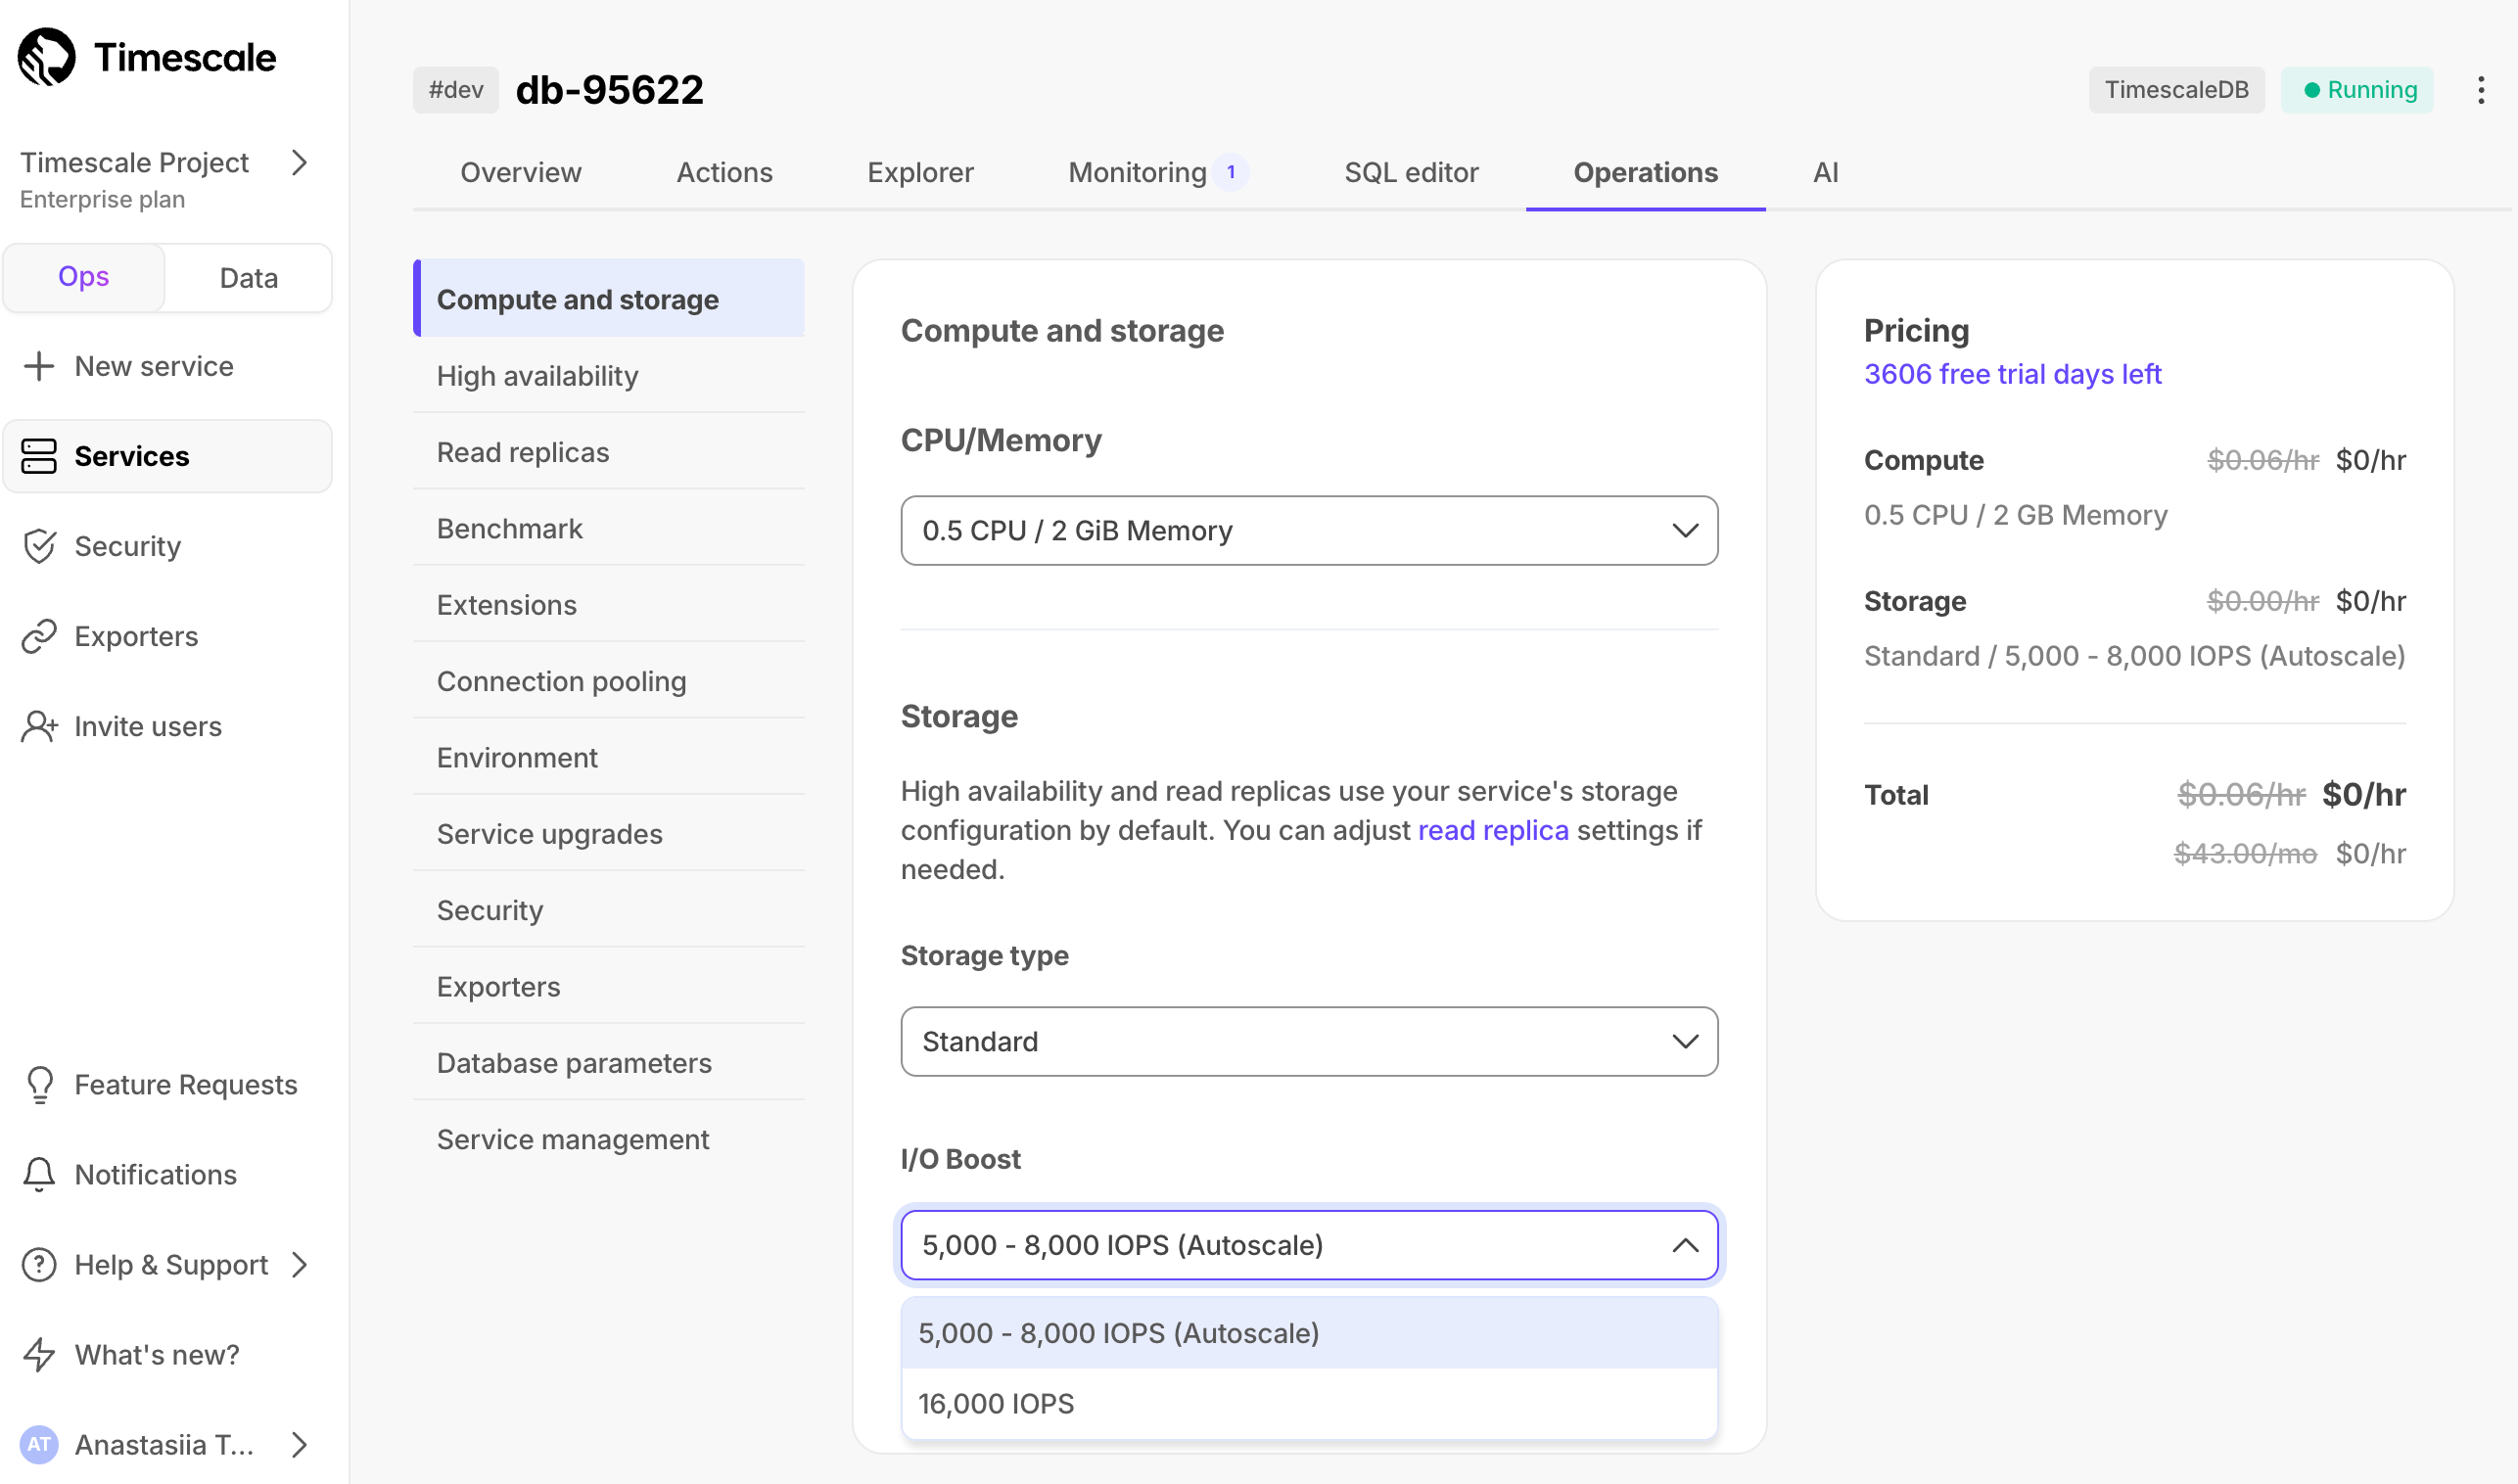Click the Security shield icon in sidebar
This screenshot has width=2518, height=1484.
39,546
